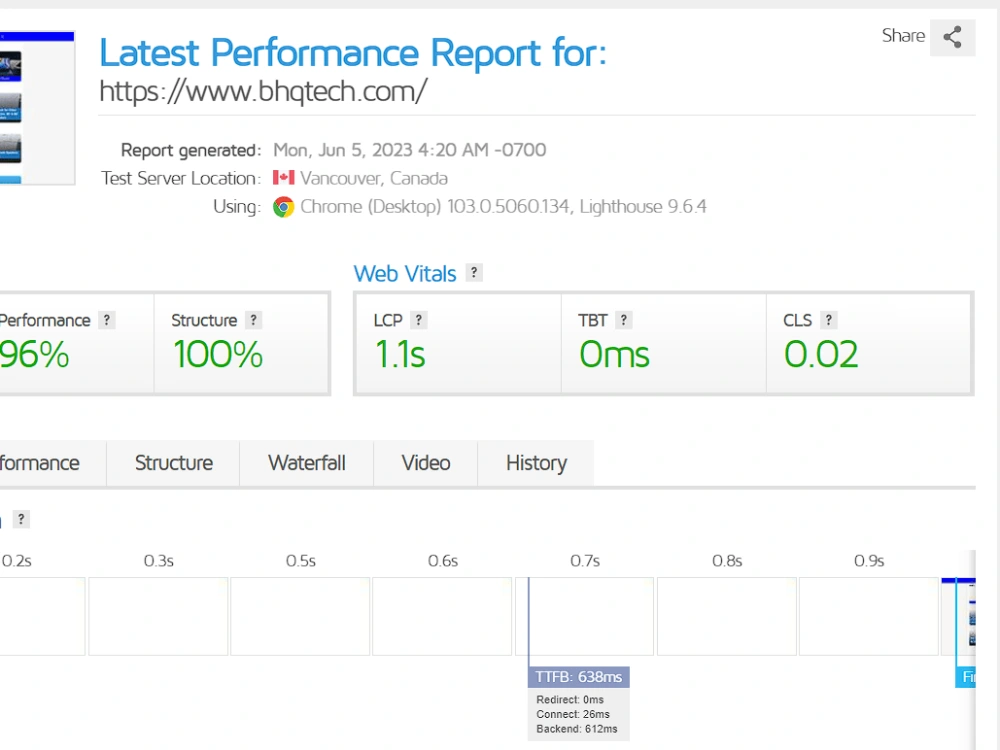This screenshot has height=750, width=1000.
Task: Click the TTFB: 638ms timeline marker
Action: pyautogui.click(x=578, y=677)
